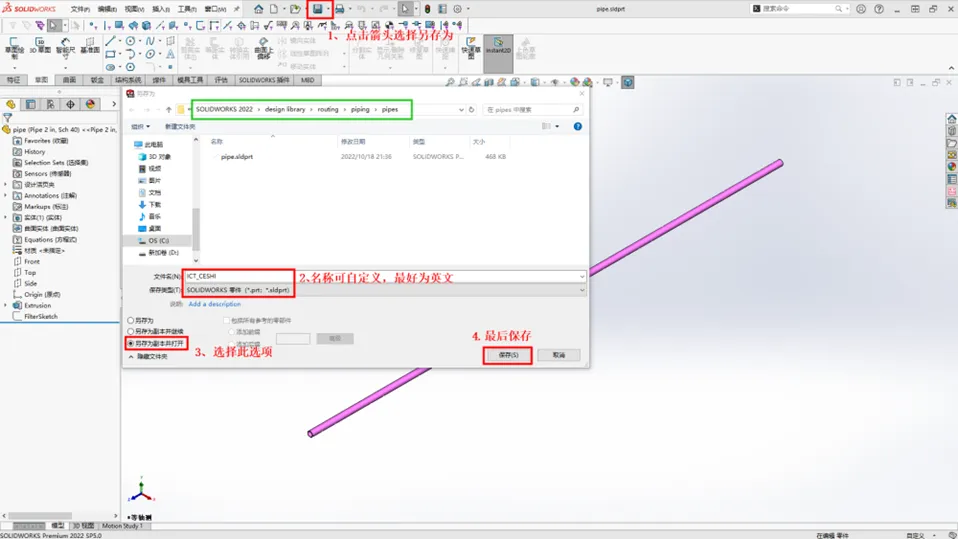Click the Home icon in title bar

coord(258,9)
